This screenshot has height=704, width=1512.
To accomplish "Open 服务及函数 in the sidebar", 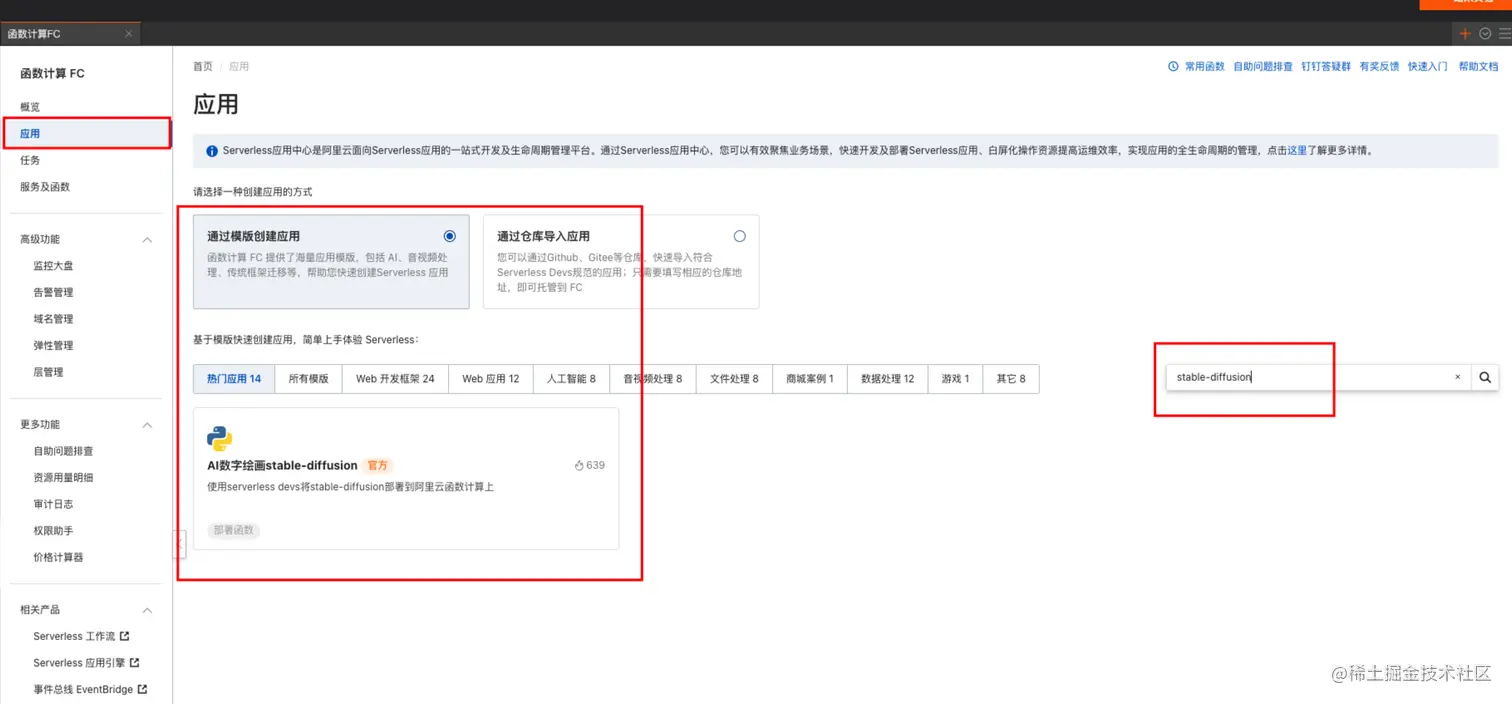I will 45,187.
